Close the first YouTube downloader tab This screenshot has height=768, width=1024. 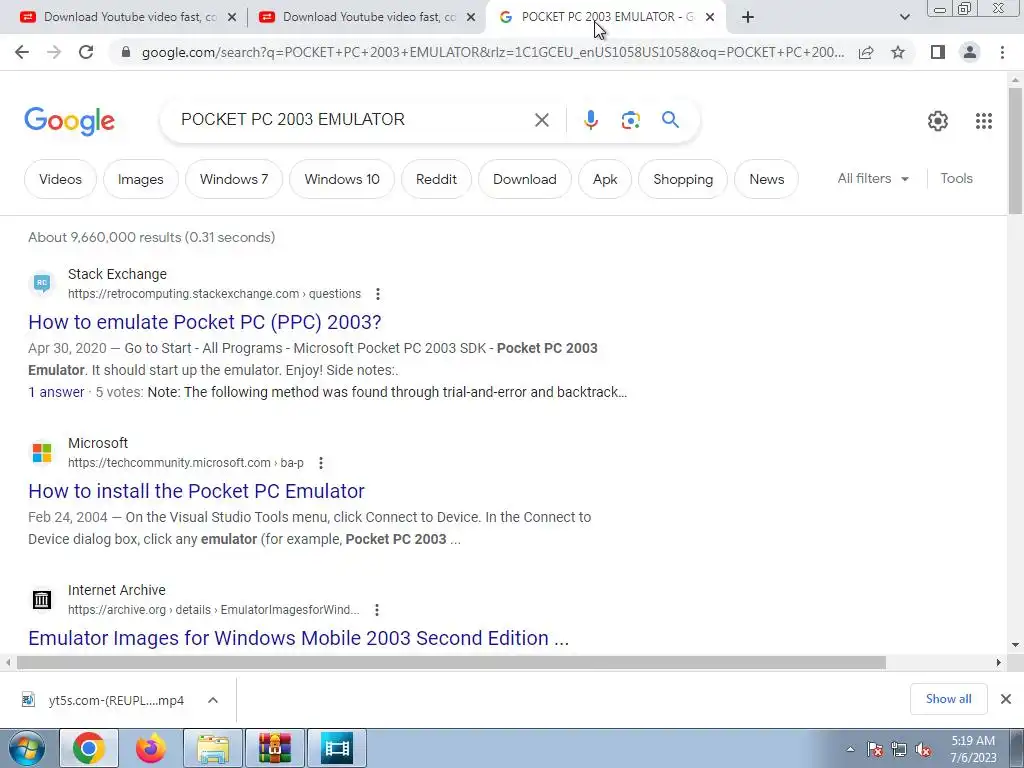click(232, 17)
